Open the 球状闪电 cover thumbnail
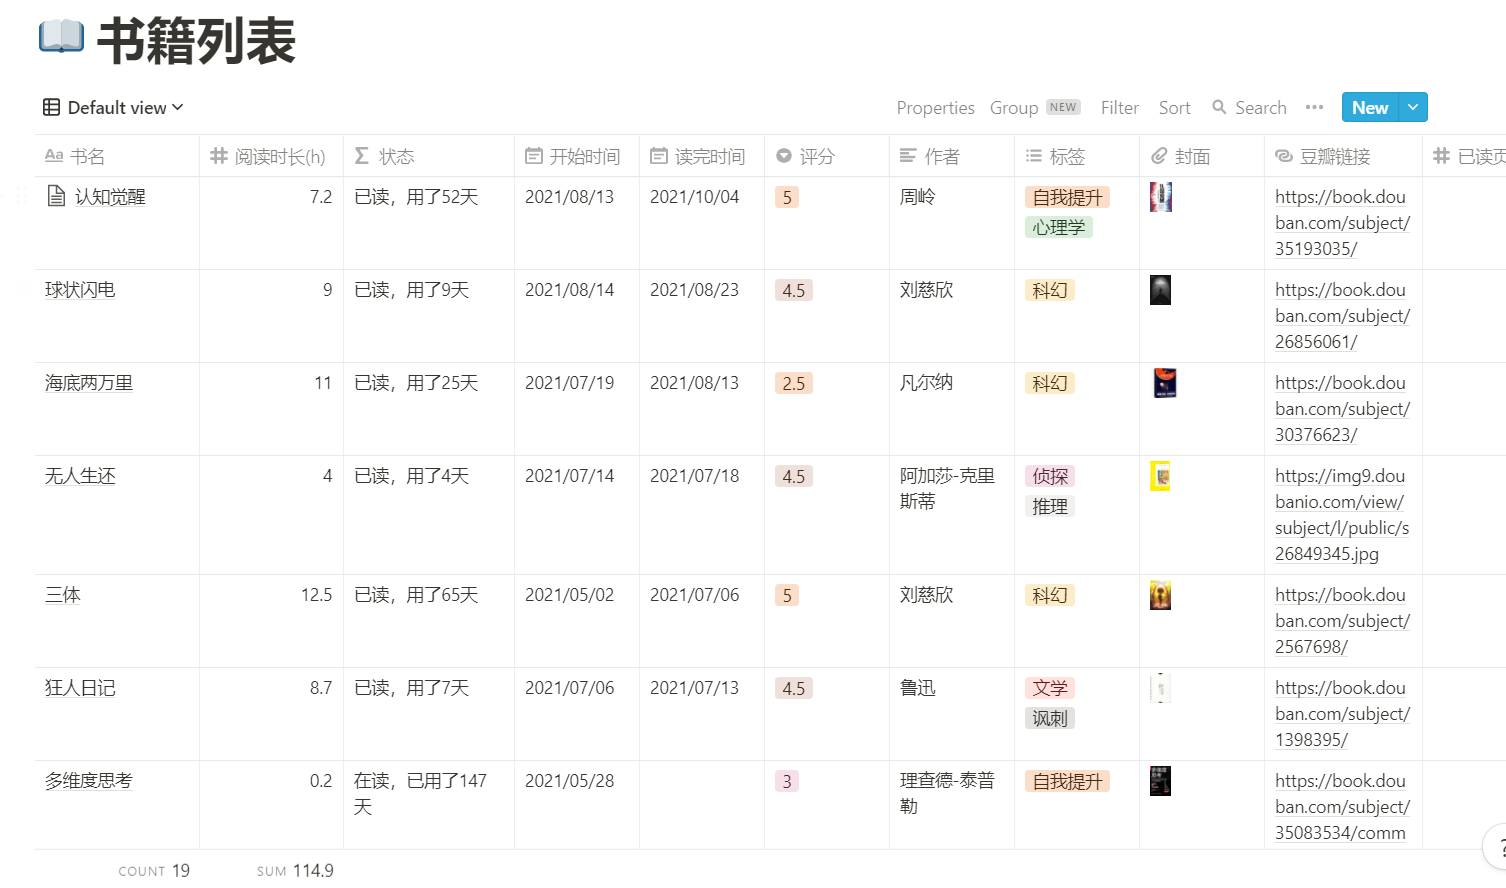 click(1160, 290)
